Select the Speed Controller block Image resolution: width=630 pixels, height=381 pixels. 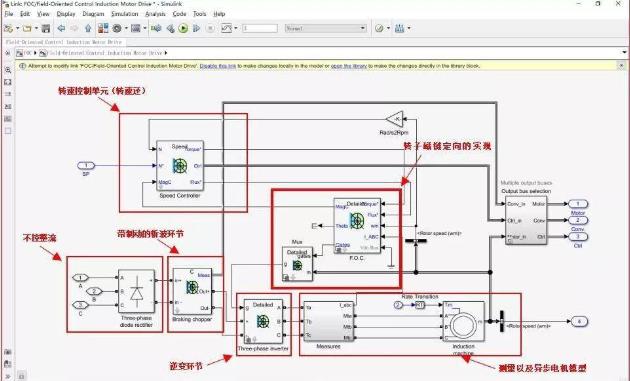(180, 166)
